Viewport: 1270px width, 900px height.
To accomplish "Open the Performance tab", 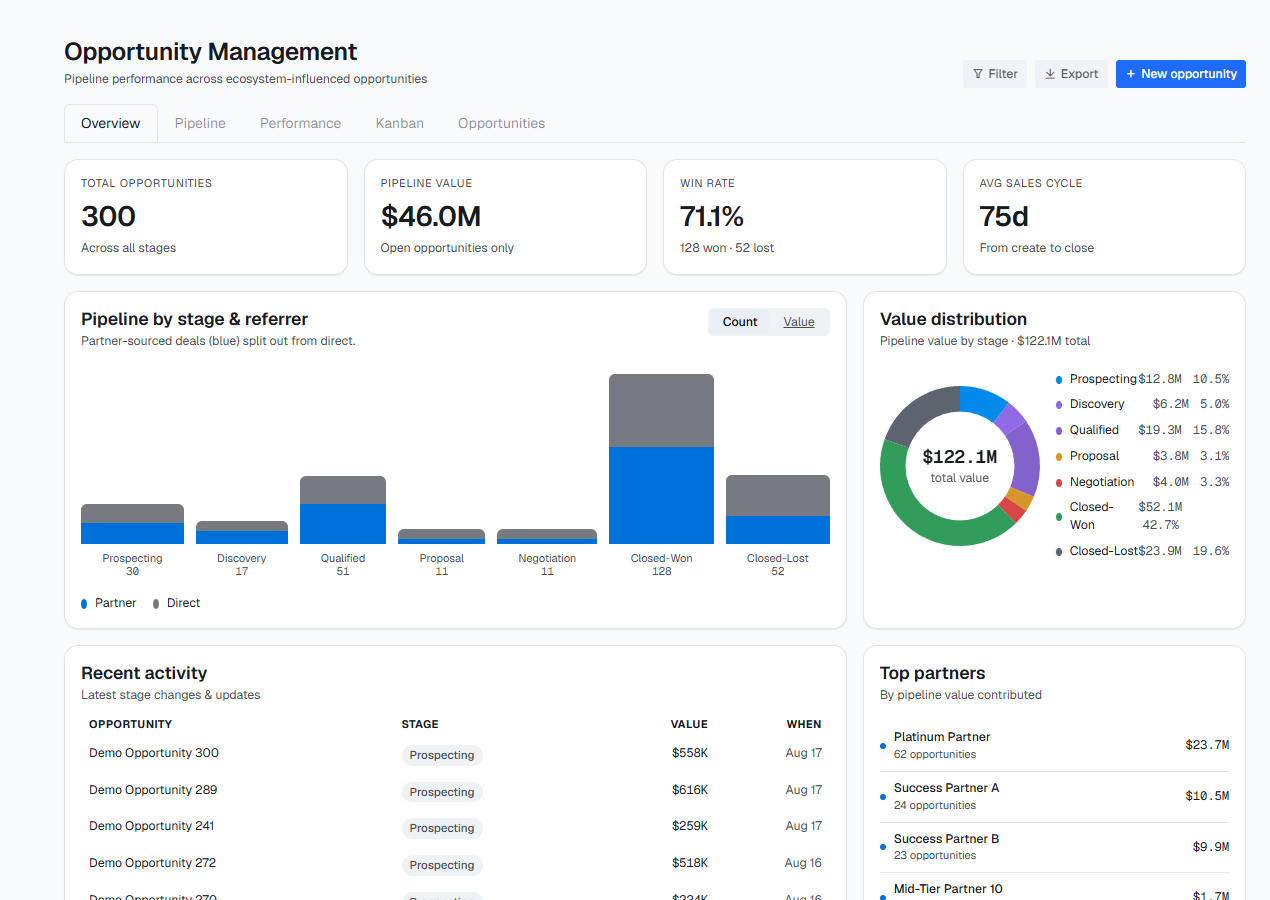I will pos(300,123).
